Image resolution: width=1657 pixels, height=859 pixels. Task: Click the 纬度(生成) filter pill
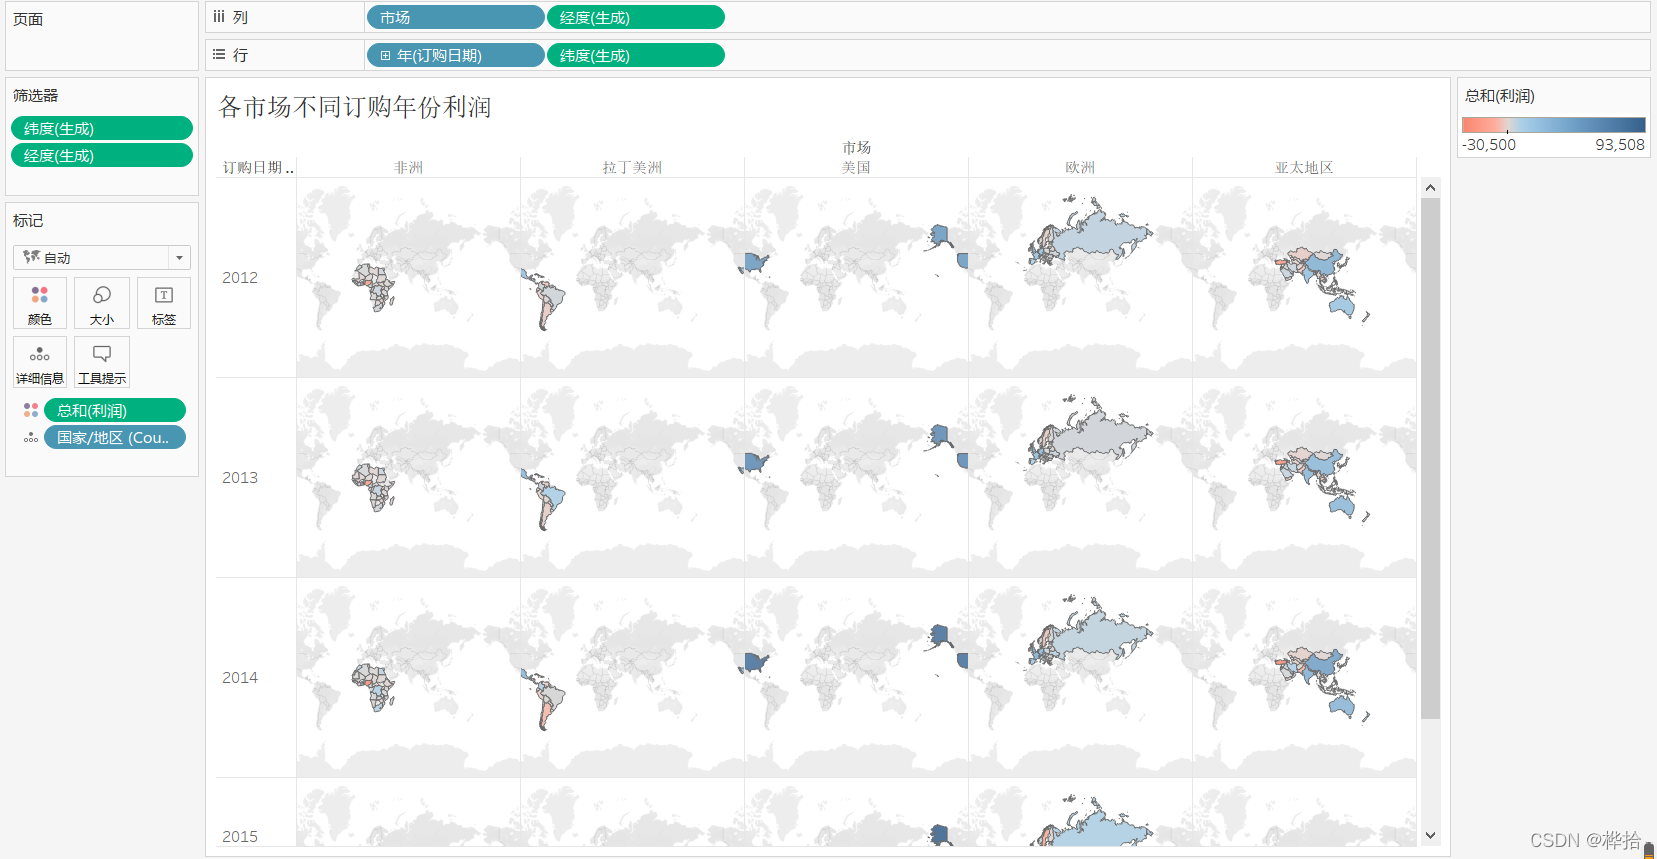click(x=102, y=128)
